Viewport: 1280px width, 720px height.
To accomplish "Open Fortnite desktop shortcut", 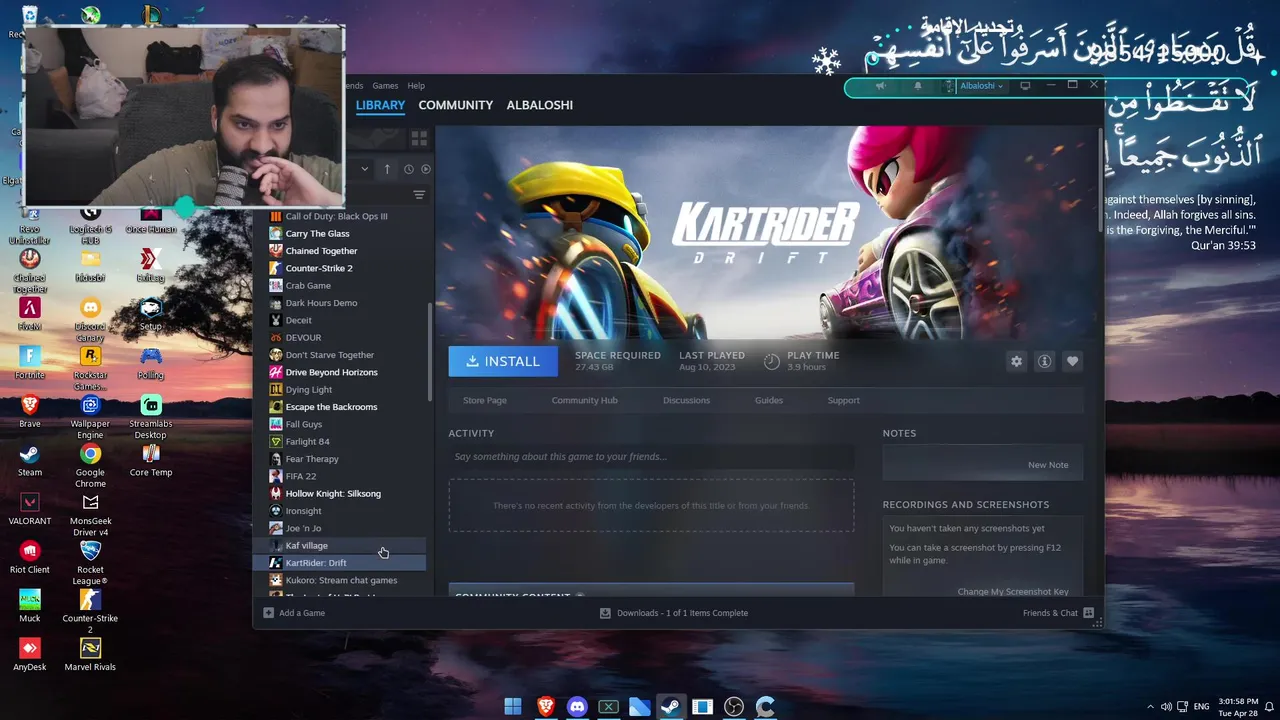I will click(x=30, y=361).
